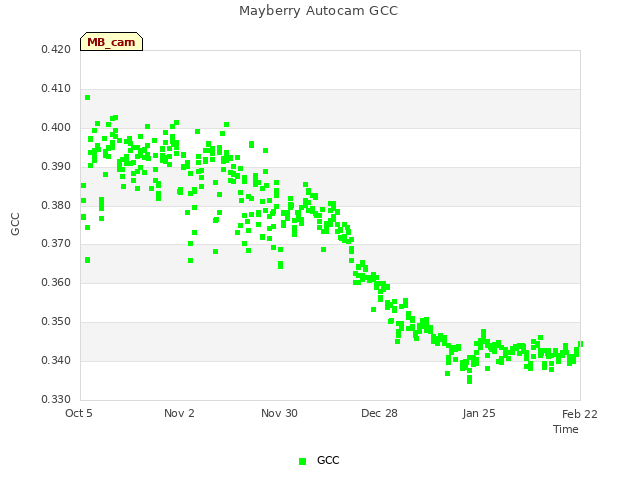Click the Oct 5 x-axis label
The height and width of the screenshot is (480, 640).
[x=79, y=413]
